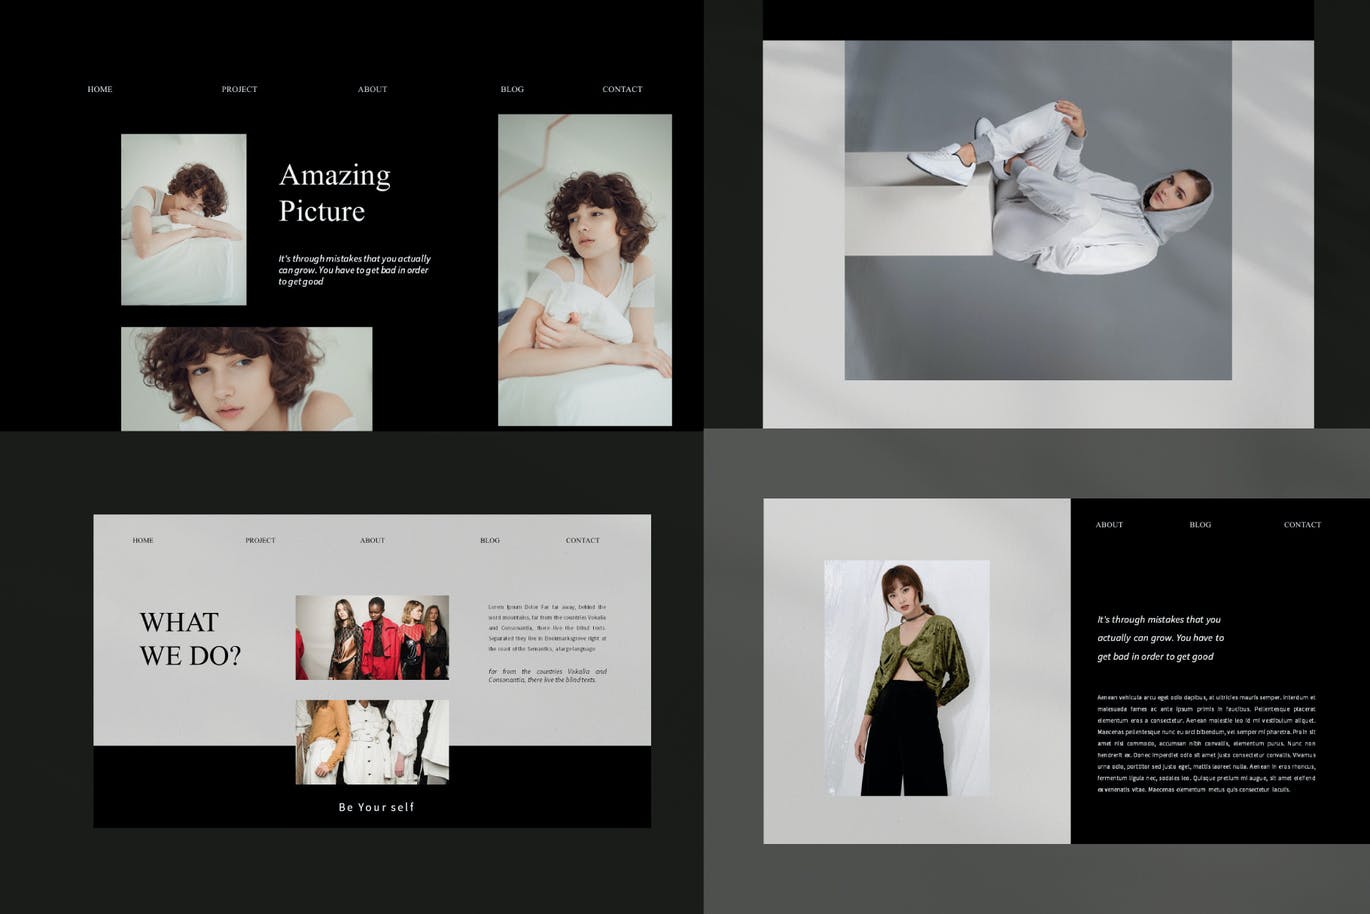Click CONTACT on the Amazing Picture page
Image resolution: width=1370 pixels, height=914 pixels.
click(x=622, y=89)
